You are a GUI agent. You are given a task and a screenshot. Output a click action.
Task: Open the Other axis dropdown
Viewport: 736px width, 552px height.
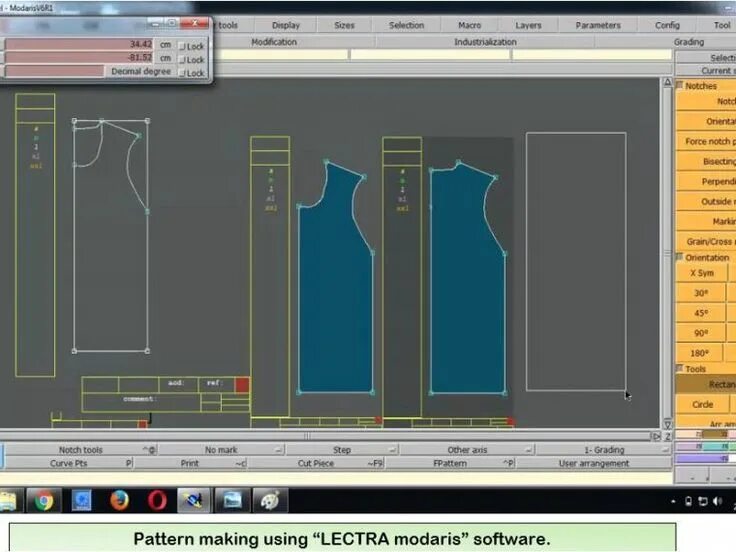coord(467,450)
